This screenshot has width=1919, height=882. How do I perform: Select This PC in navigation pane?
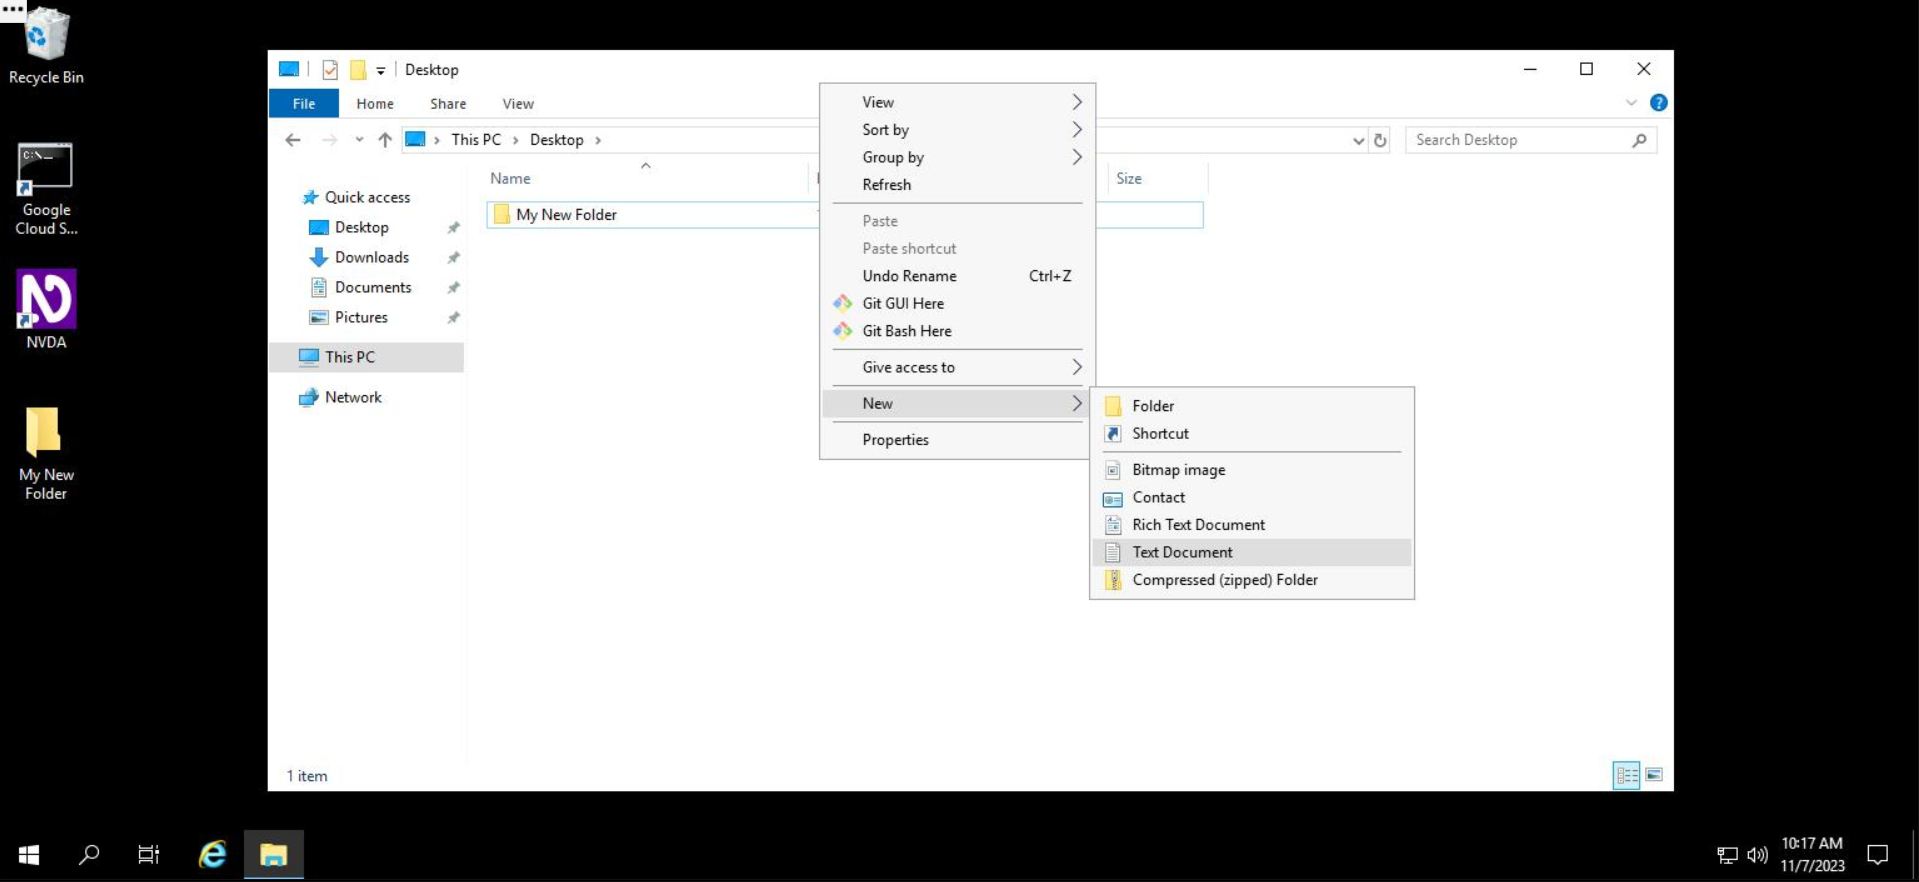(366, 357)
